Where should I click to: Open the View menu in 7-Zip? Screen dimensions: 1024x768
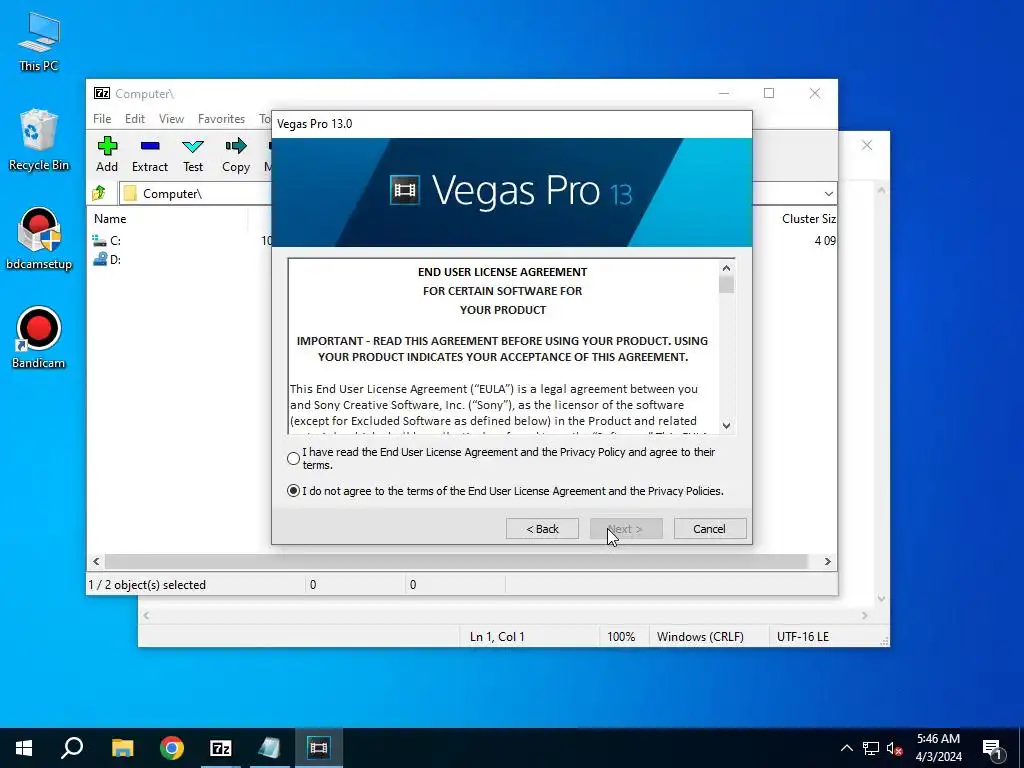171,119
